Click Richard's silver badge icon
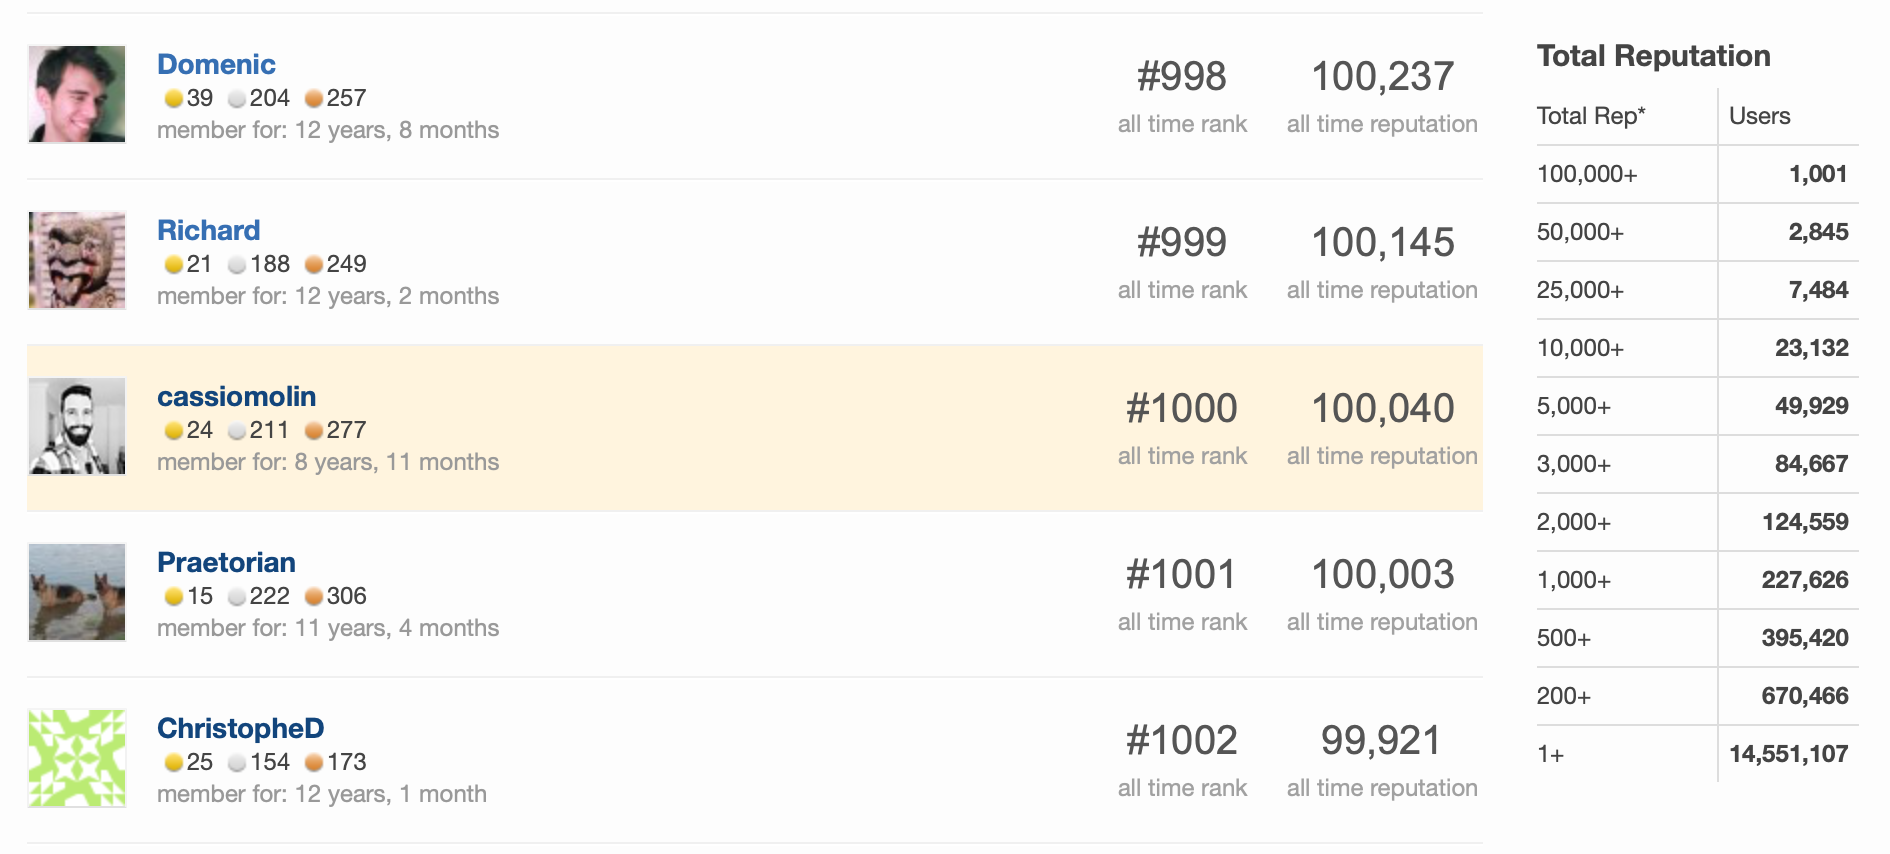 (237, 264)
